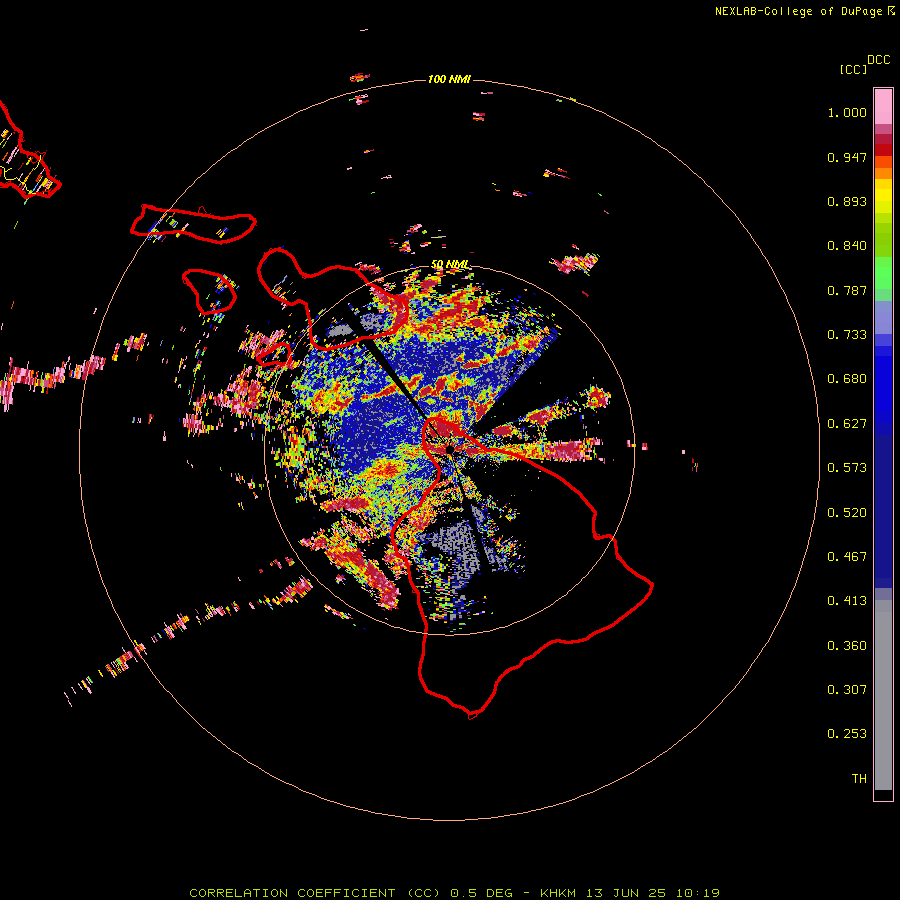Click the 0.840 legend value
Screen dimensions: 900x900
click(847, 246)
